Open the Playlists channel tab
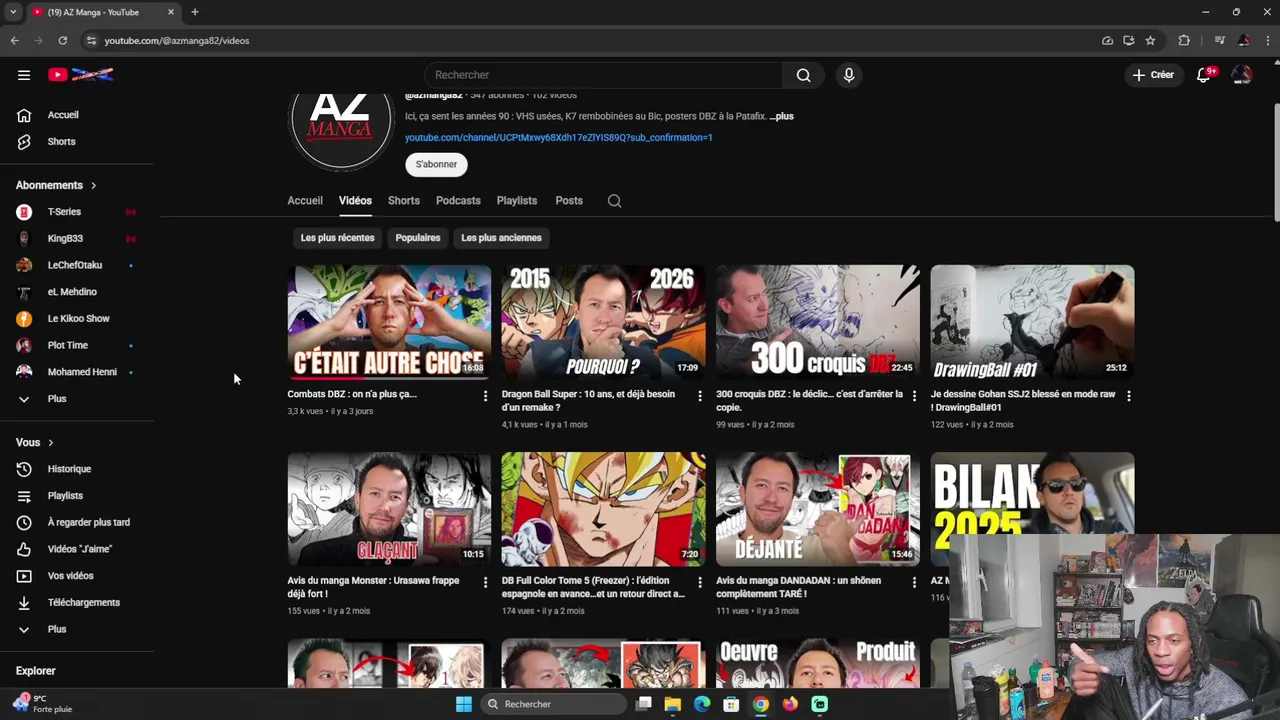This screenshot has height=720, width=1280. (x=517, y=201)
